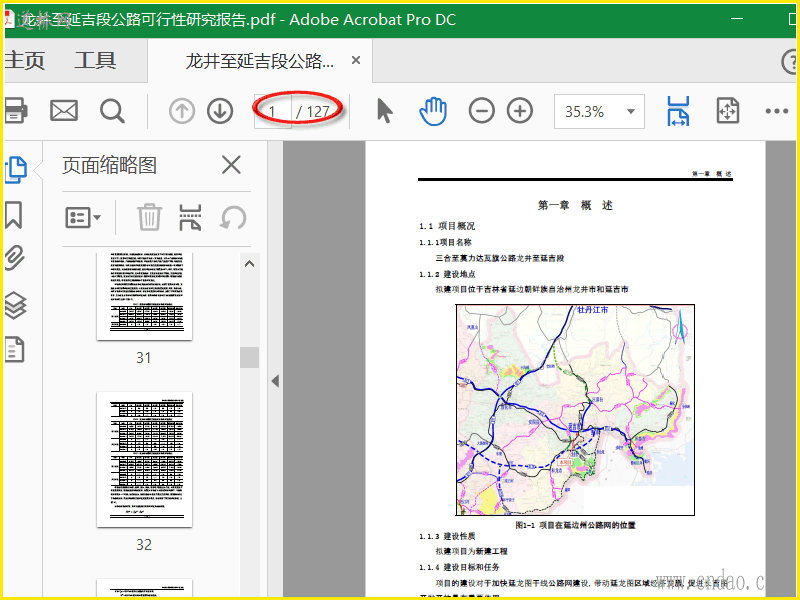Close the 龙井至延吉段公路 document tab

[356, 60]
